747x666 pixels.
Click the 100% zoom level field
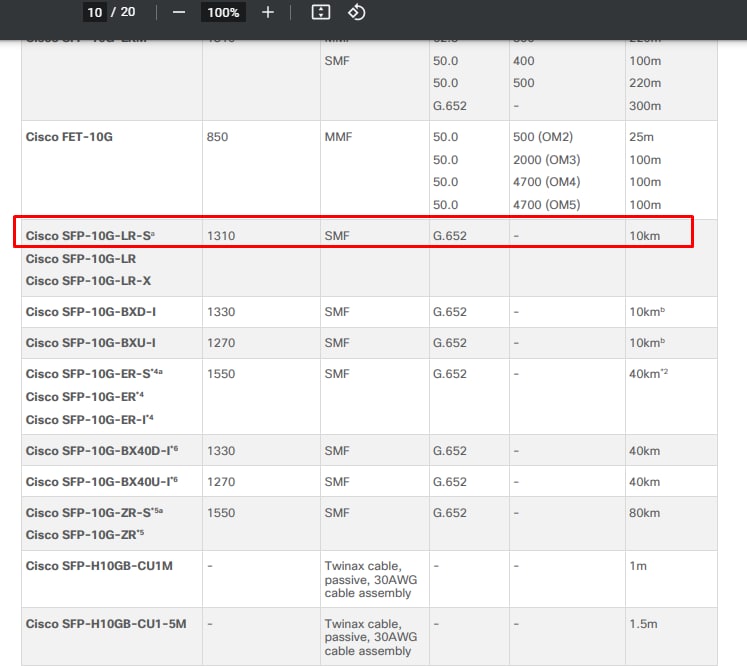pos(223,12)
